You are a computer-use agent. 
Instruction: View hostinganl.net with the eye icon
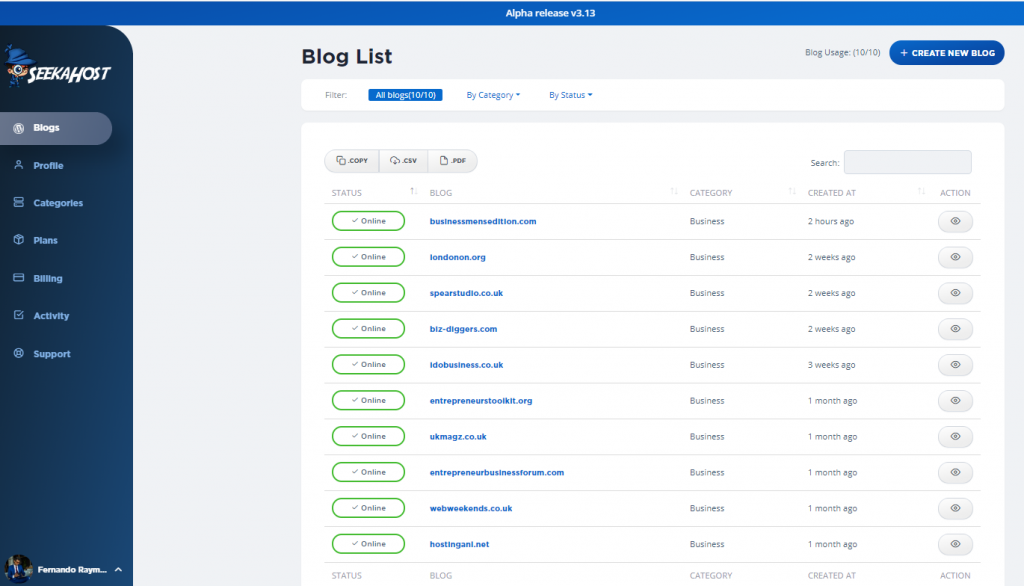(955, 544)
